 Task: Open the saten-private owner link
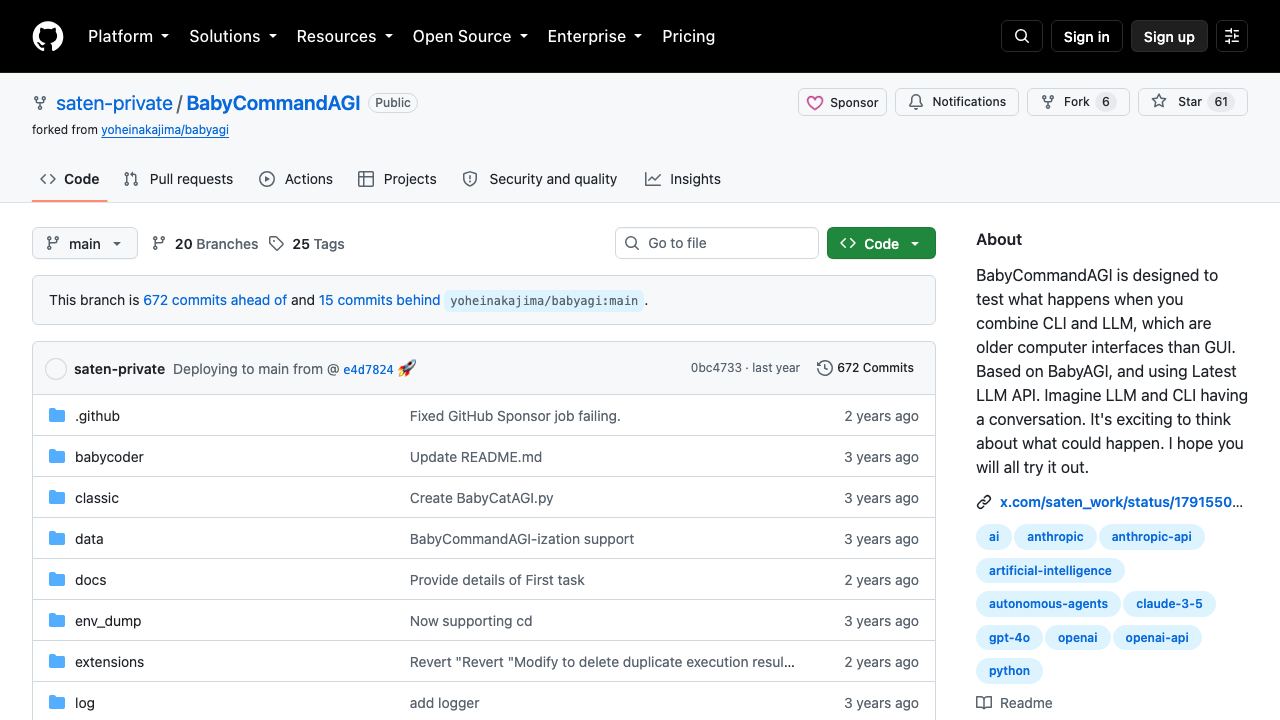[114, 103]
